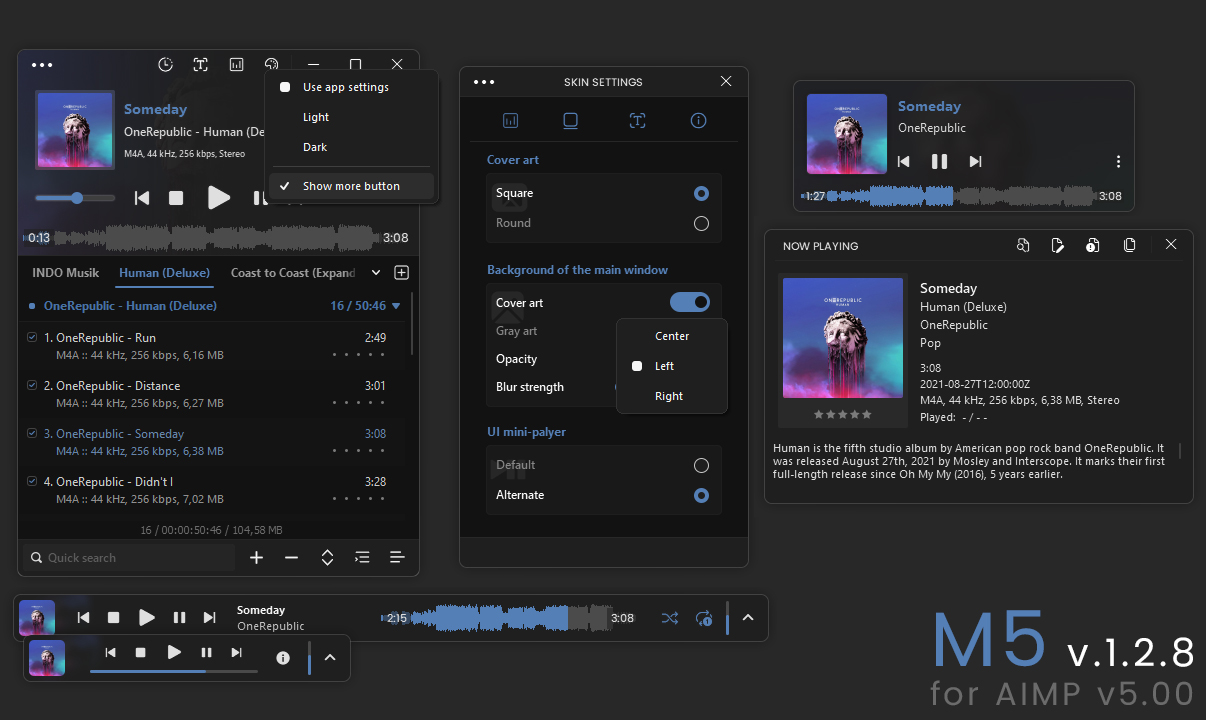Start playback in main player
Image resolution: width=1206 pixels, height=720 pixels.
(x=219, y=198)
